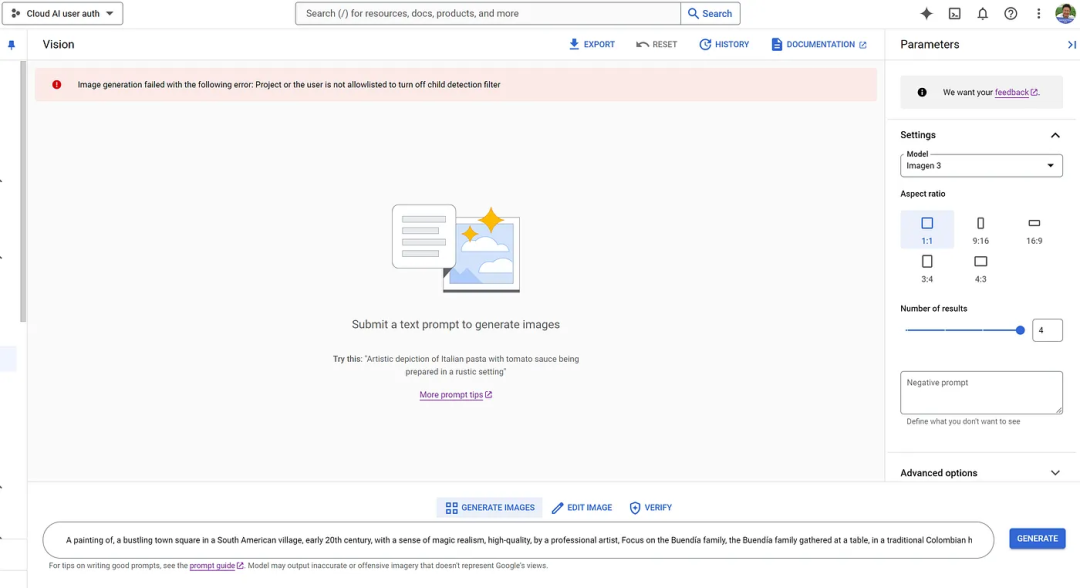The height and width of the screenshot is (588, 1080).
Task: Select the 16:9 aspect ratio
Action: coord(1034,229)
